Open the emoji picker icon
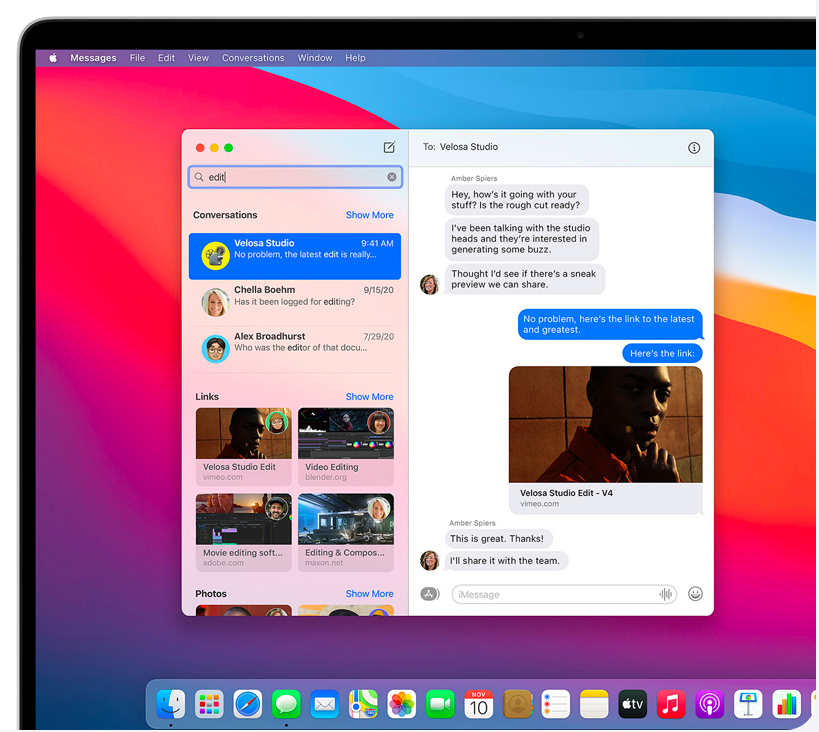 [695, 594]
